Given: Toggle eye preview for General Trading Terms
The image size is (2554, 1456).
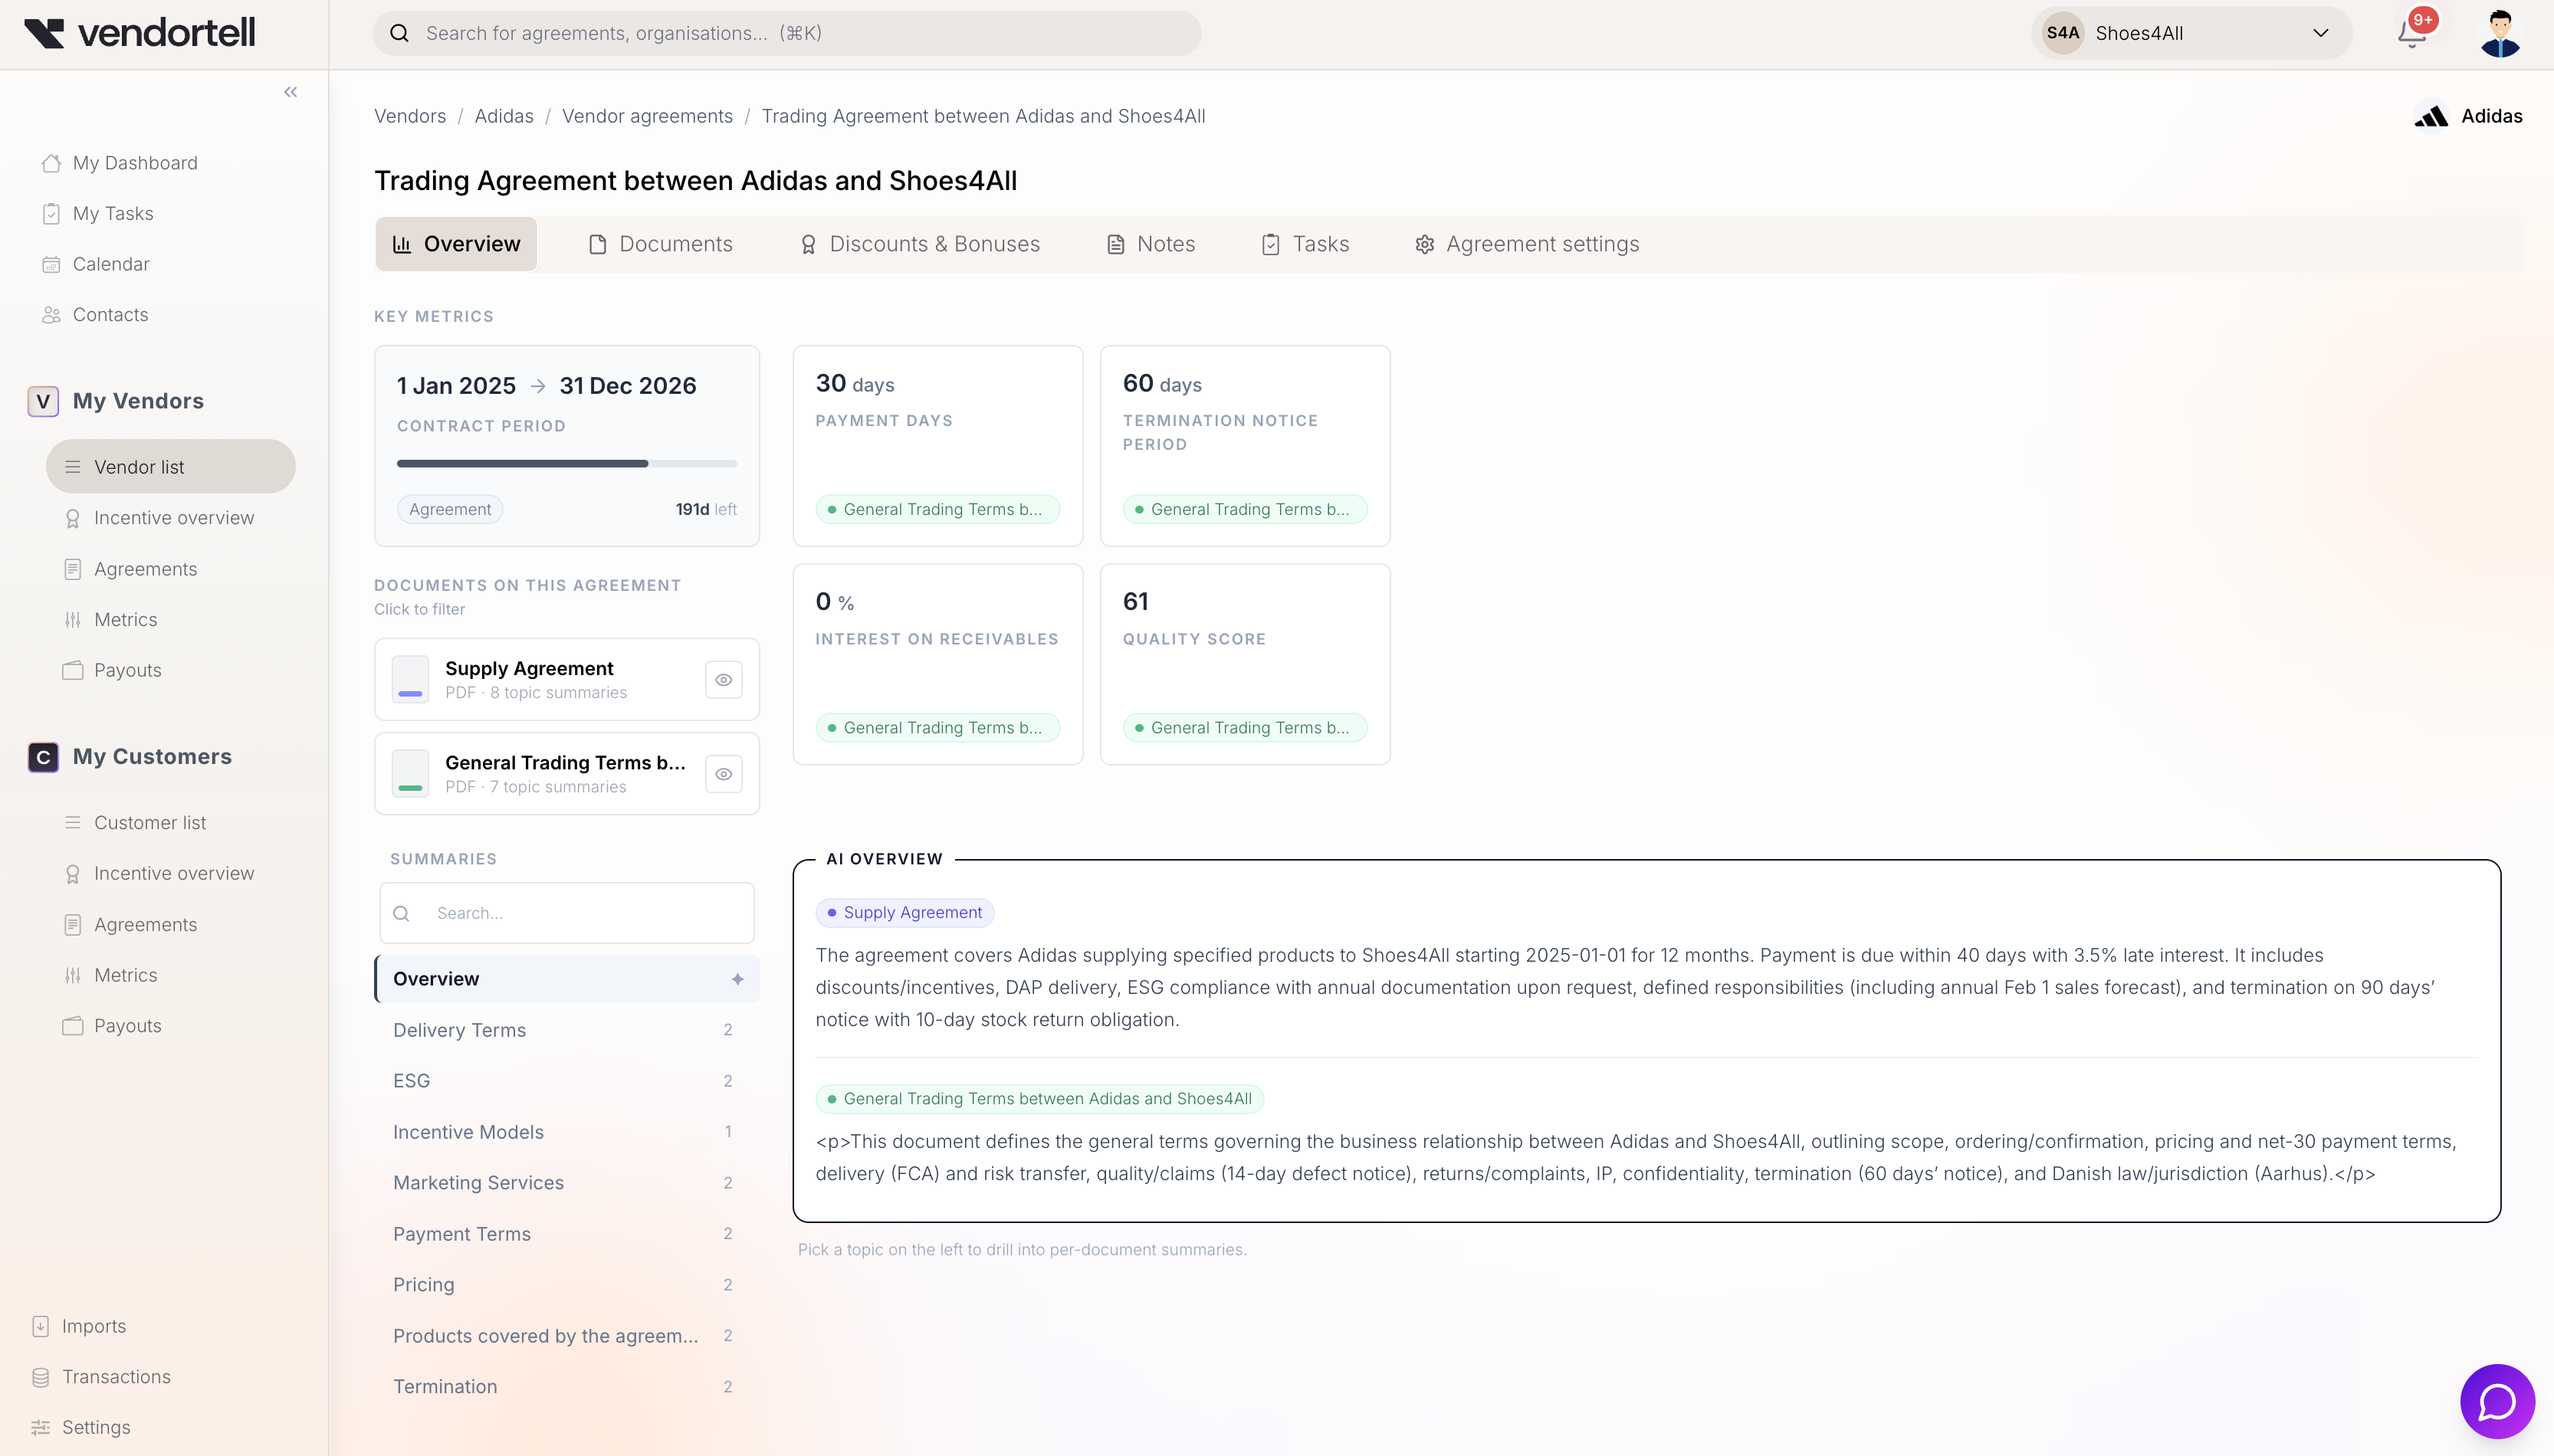Looking at the screenshot, I should pyautogui.click(x=724, y=774).
